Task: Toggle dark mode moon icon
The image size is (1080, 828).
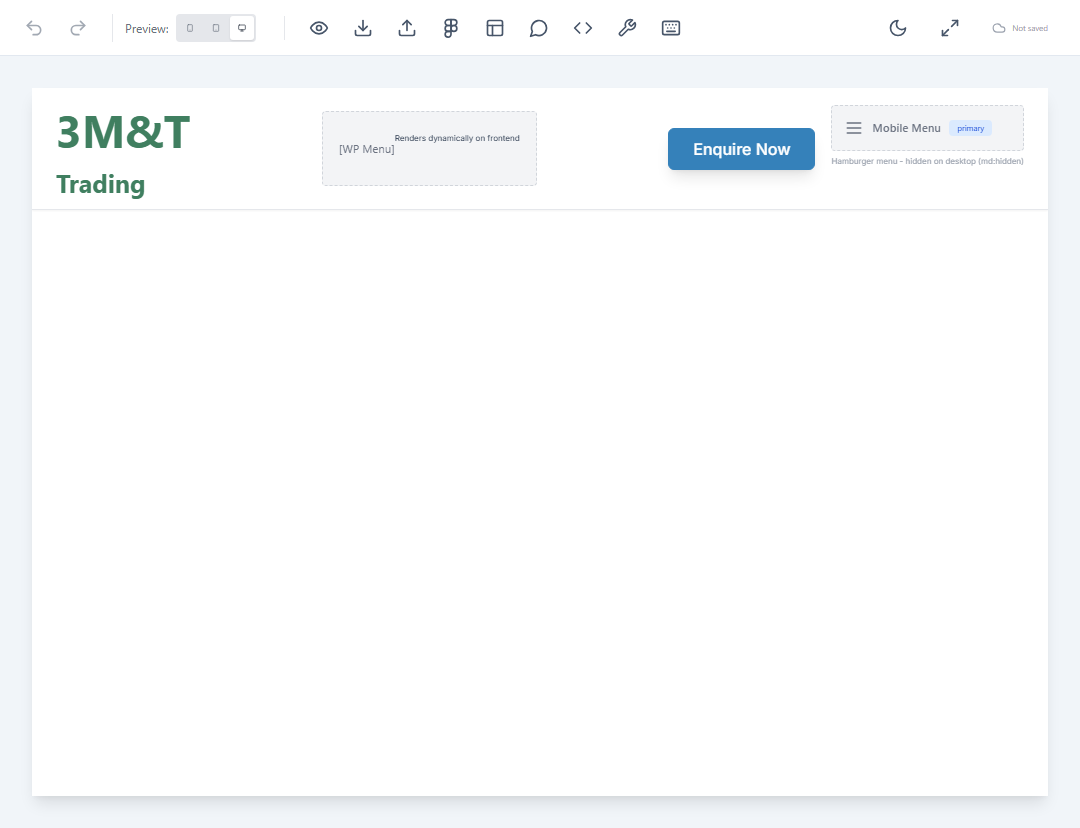Action: coord(897,28)
